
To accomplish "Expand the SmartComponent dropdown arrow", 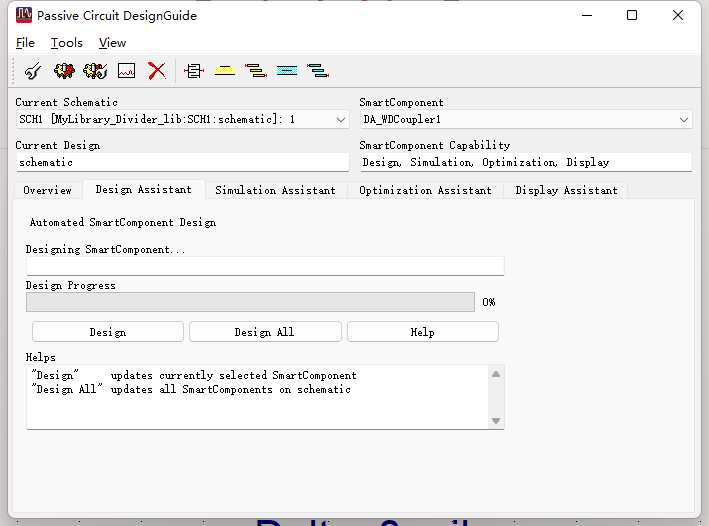I will tap(684, 119).
